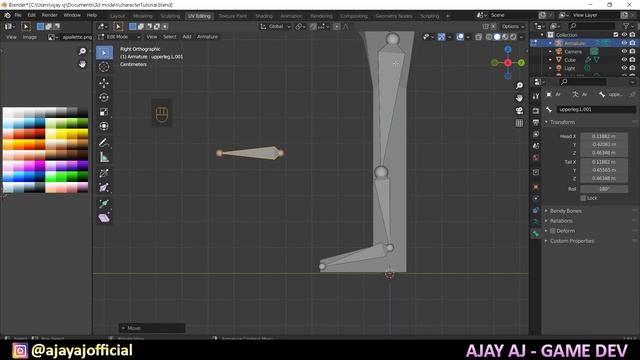The width and height of the screenshot is (640, 360).
Task: Open the Image menu in UV editor
Action: [x=29, y=37]
